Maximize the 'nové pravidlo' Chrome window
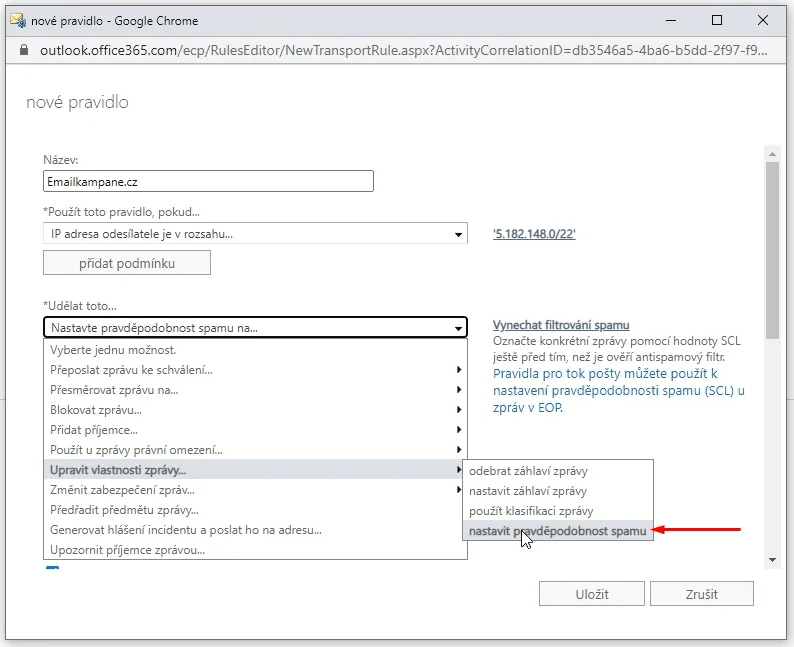The image size is (794, 647). click(x=717, y=20)
